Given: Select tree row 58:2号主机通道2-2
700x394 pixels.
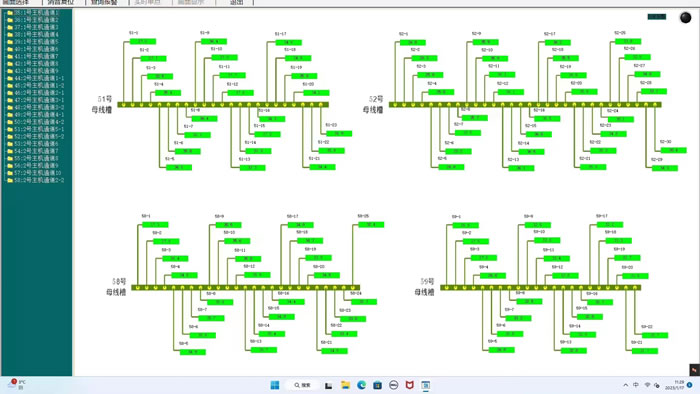Looking at the screenshot, I should (x=35, y=180).
